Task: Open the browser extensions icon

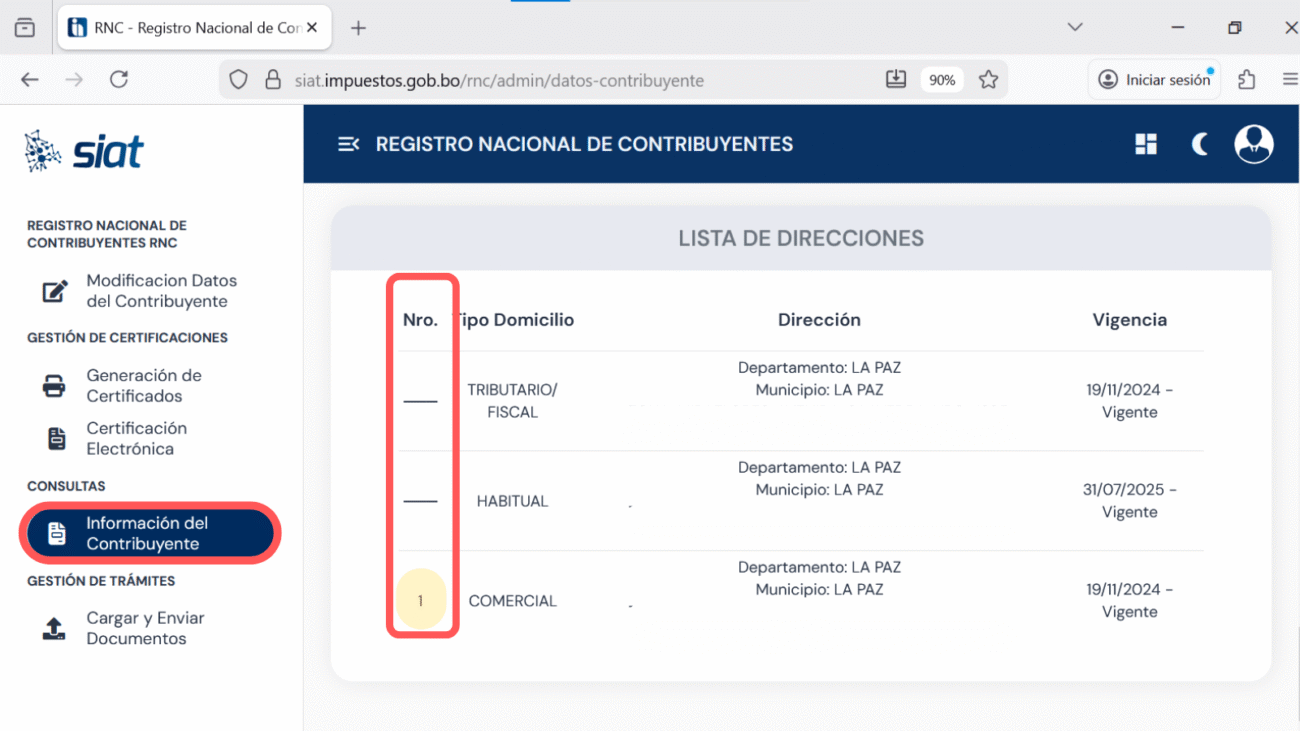Action: [x=1246, y=80]
